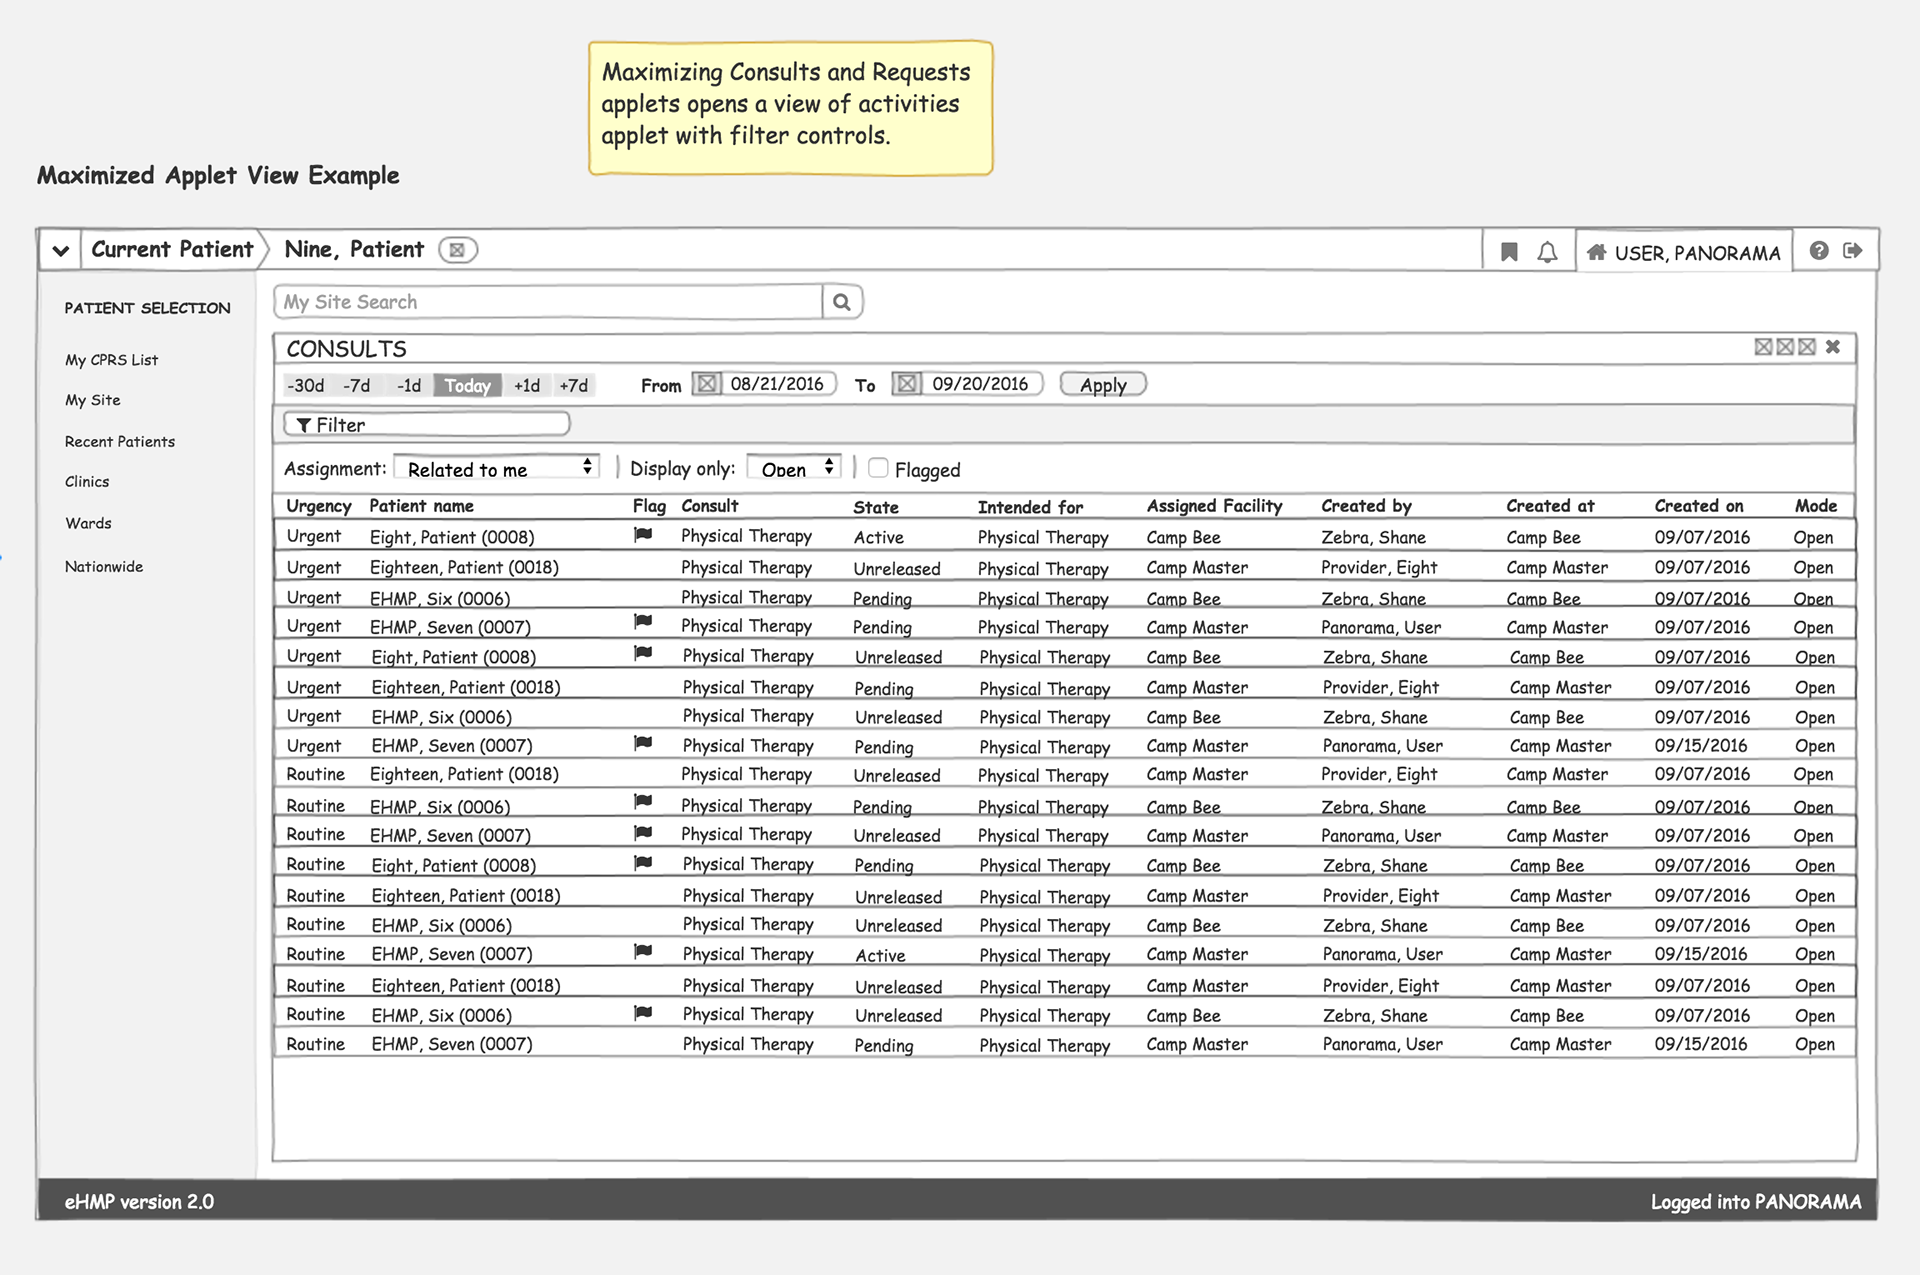The image size is (1920, 1275).
Task: Click the bookmark icon in header
Action: pyautogui.click(x=1509, y=252)
